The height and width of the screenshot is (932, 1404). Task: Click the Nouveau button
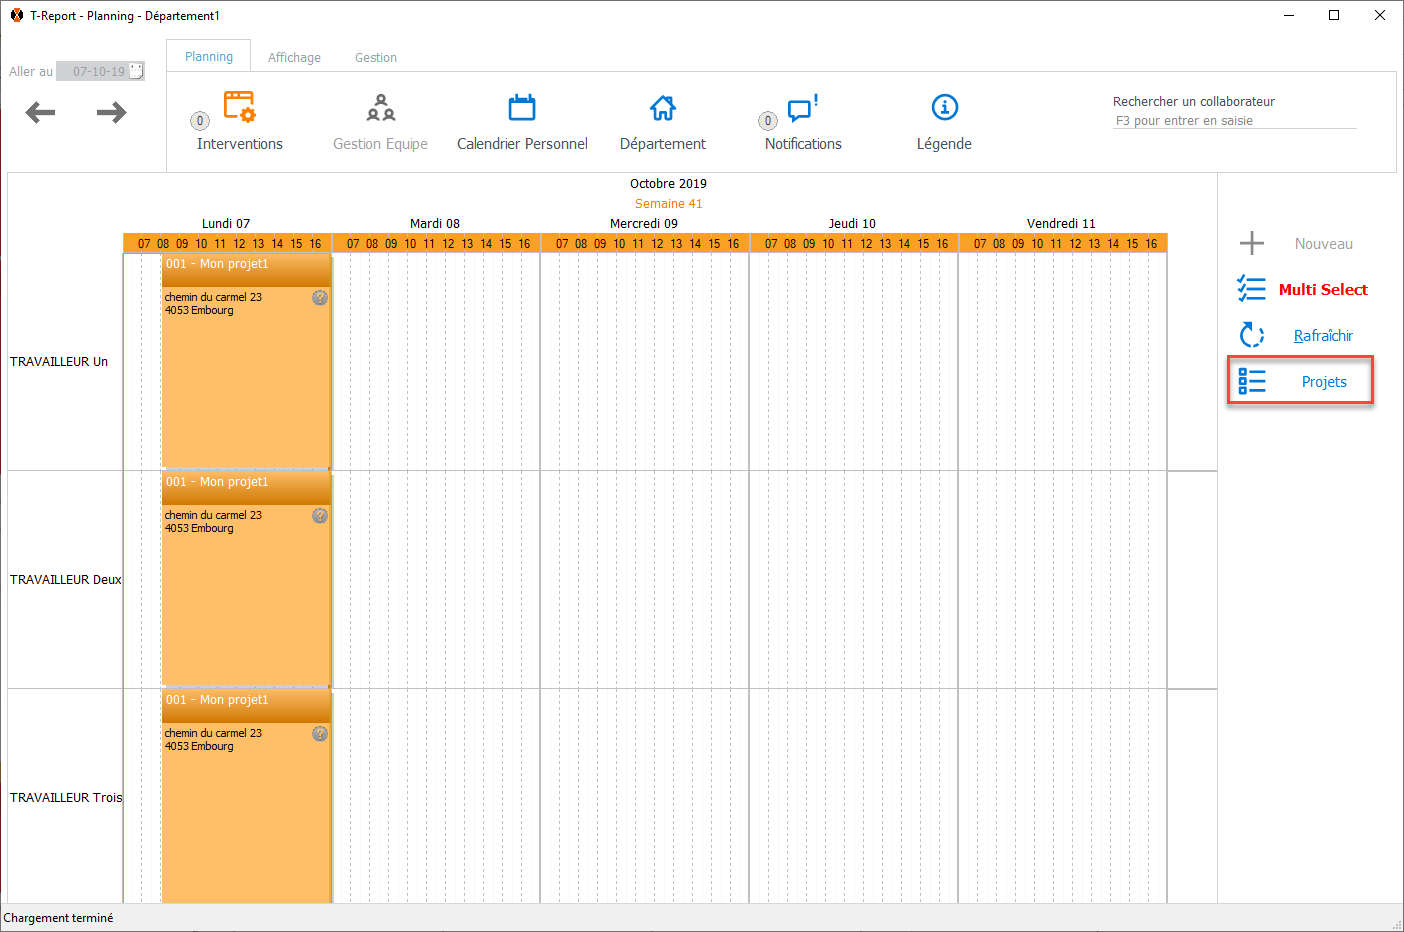click(x=1301, y=244)
